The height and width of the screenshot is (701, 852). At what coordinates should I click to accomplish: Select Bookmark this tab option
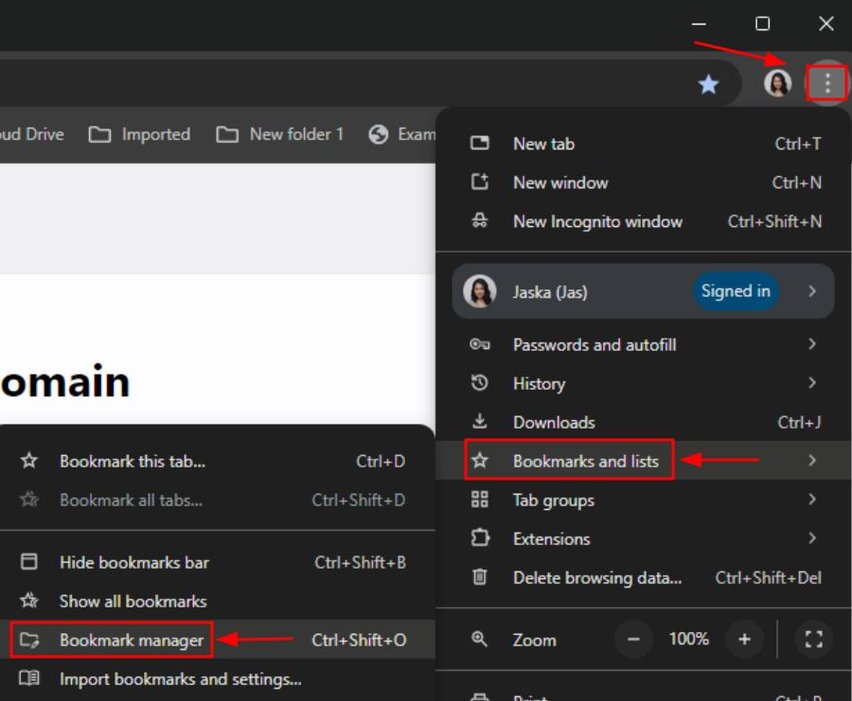(217, 461)
